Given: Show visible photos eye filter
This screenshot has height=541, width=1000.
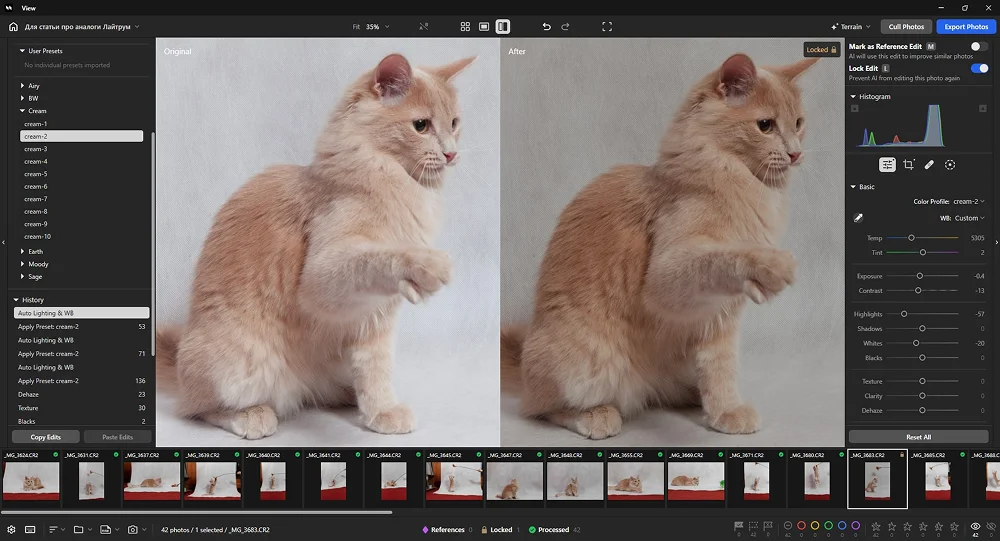Looking at the screenshot, I should (975, 526).
